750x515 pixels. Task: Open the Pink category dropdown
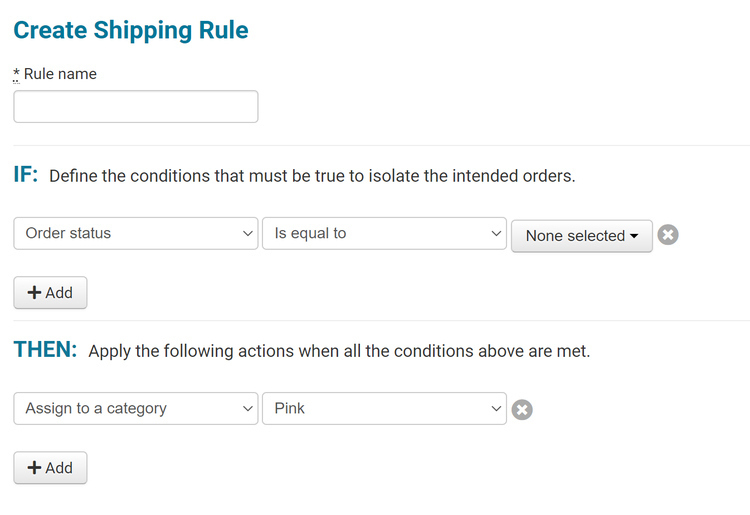pyautogui.click(x=384, y=409)
